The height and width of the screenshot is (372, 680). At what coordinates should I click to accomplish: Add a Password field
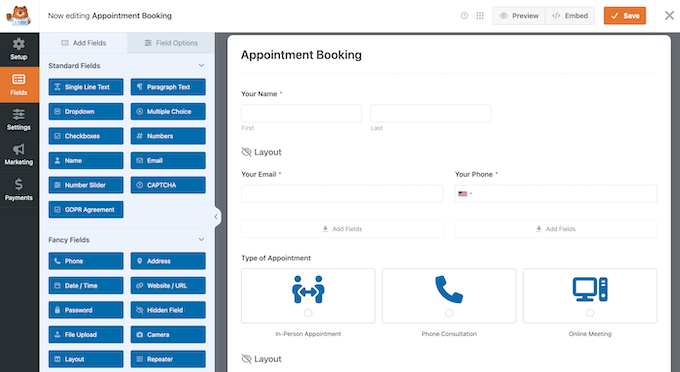(x=86, y=310)
